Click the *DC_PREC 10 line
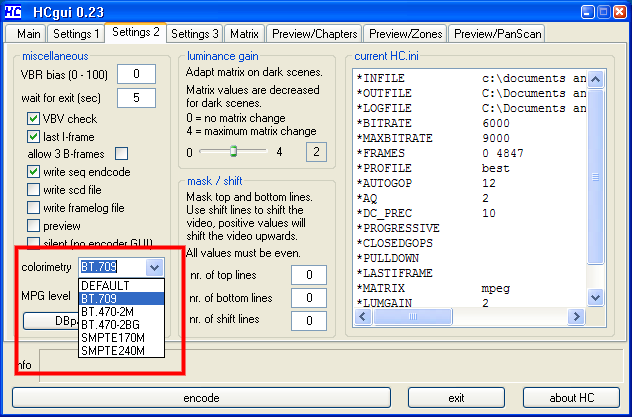This screenshot has height=417, width=632. pyautogui.click(x=426, y=213)
